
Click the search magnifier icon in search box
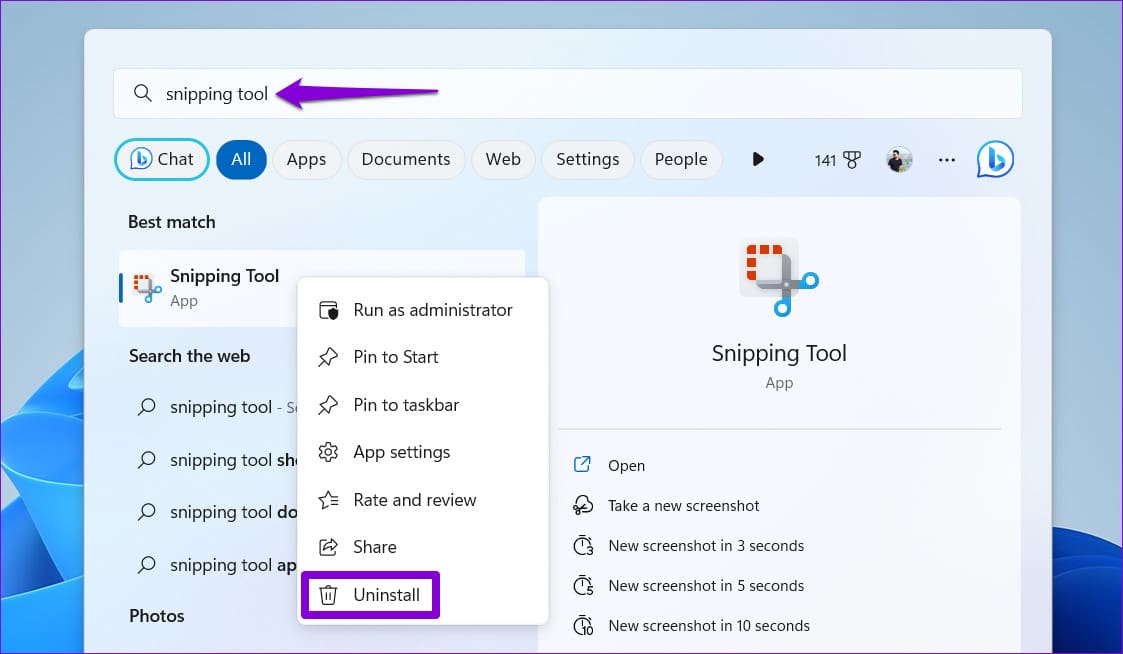(x=143, y=93)
